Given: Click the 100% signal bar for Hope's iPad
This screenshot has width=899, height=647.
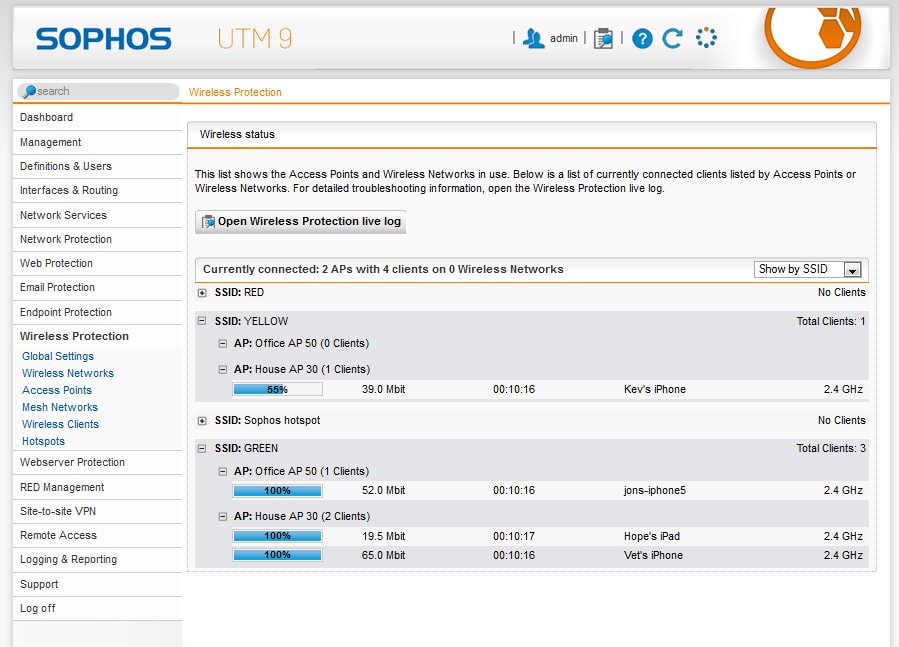Looking at the screenshot, I should 277,536.
